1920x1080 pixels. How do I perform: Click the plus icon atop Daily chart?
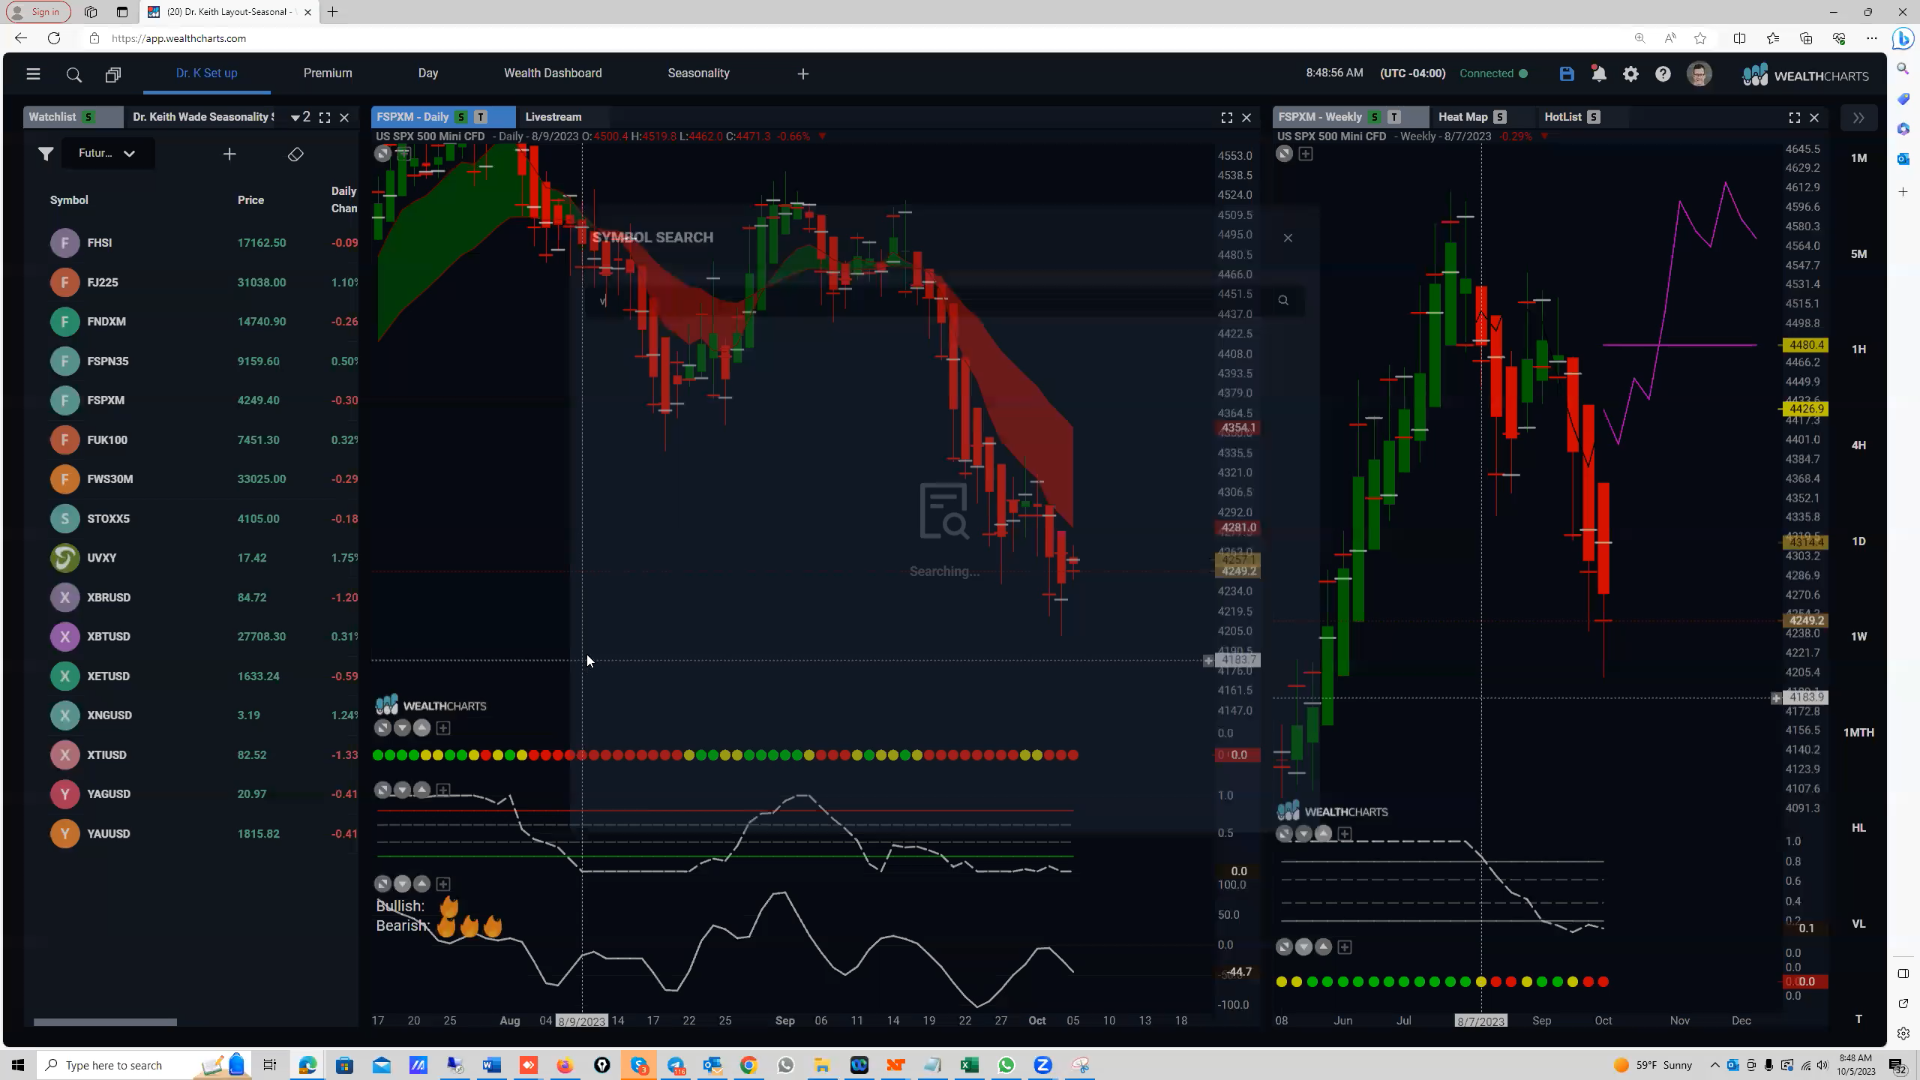(x=404, y=154)
